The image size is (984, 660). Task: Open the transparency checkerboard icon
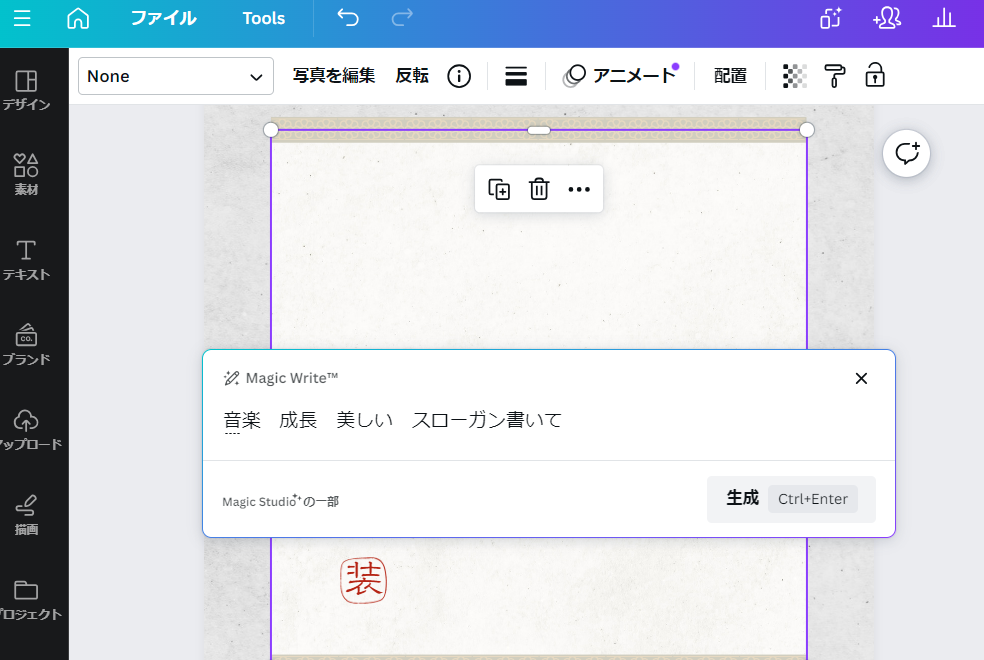[x=794, y=77]
